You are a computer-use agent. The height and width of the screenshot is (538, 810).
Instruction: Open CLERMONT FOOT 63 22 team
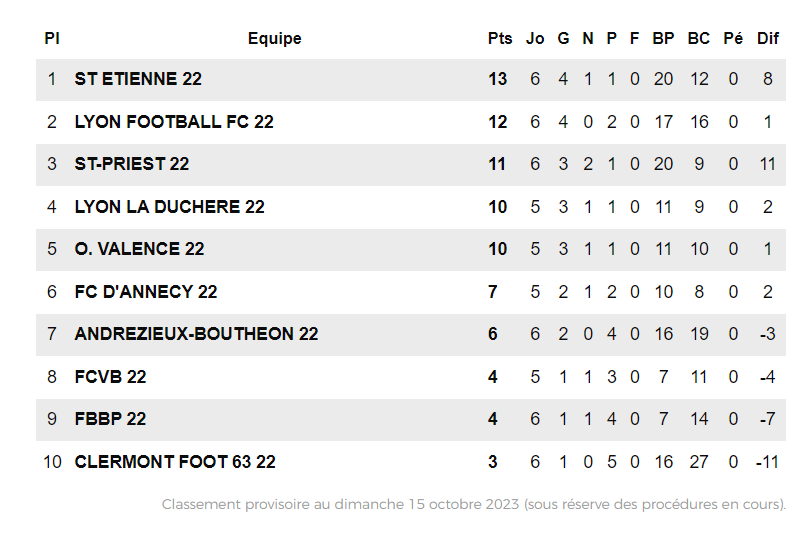[175, 462]
